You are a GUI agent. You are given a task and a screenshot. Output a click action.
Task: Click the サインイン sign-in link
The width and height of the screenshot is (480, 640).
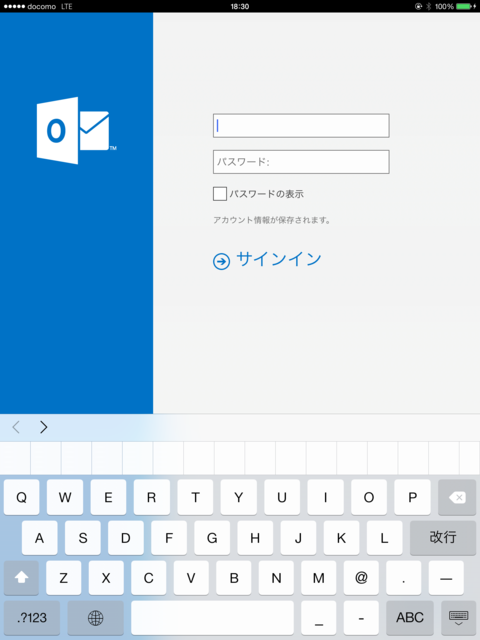click(279, 259)
